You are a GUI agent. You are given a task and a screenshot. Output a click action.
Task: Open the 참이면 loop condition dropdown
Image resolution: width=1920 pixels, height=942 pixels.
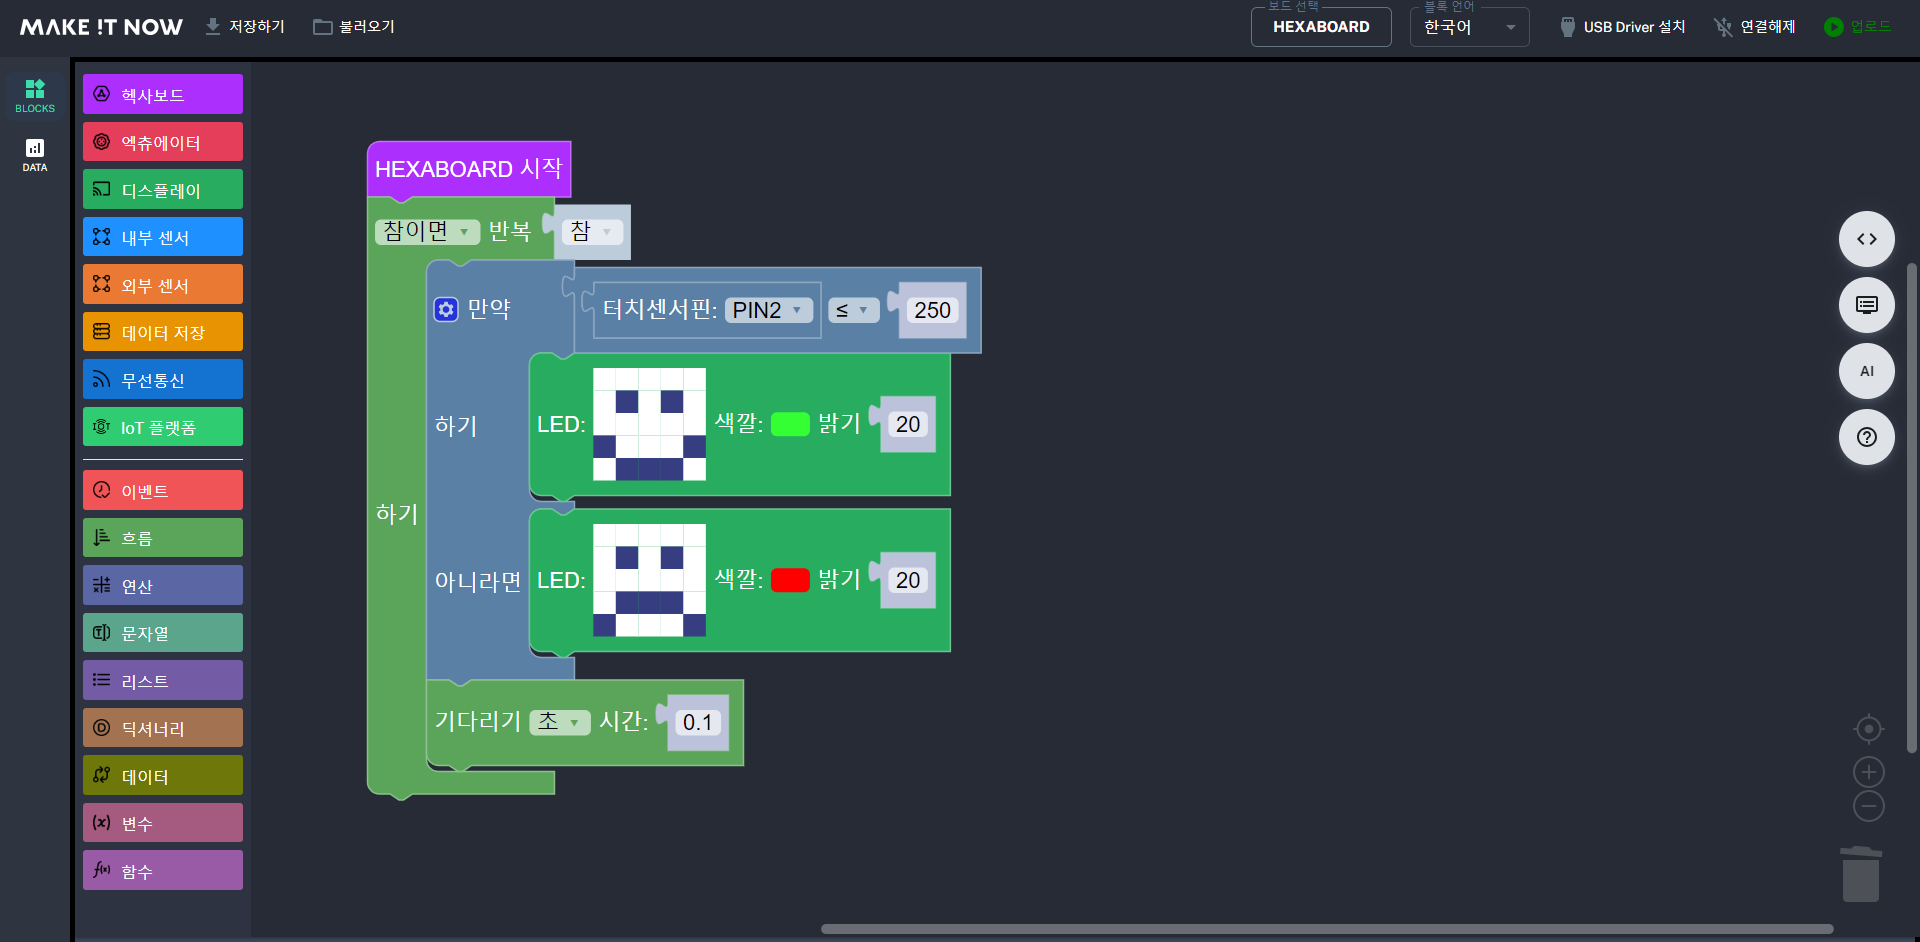[427, 232]
